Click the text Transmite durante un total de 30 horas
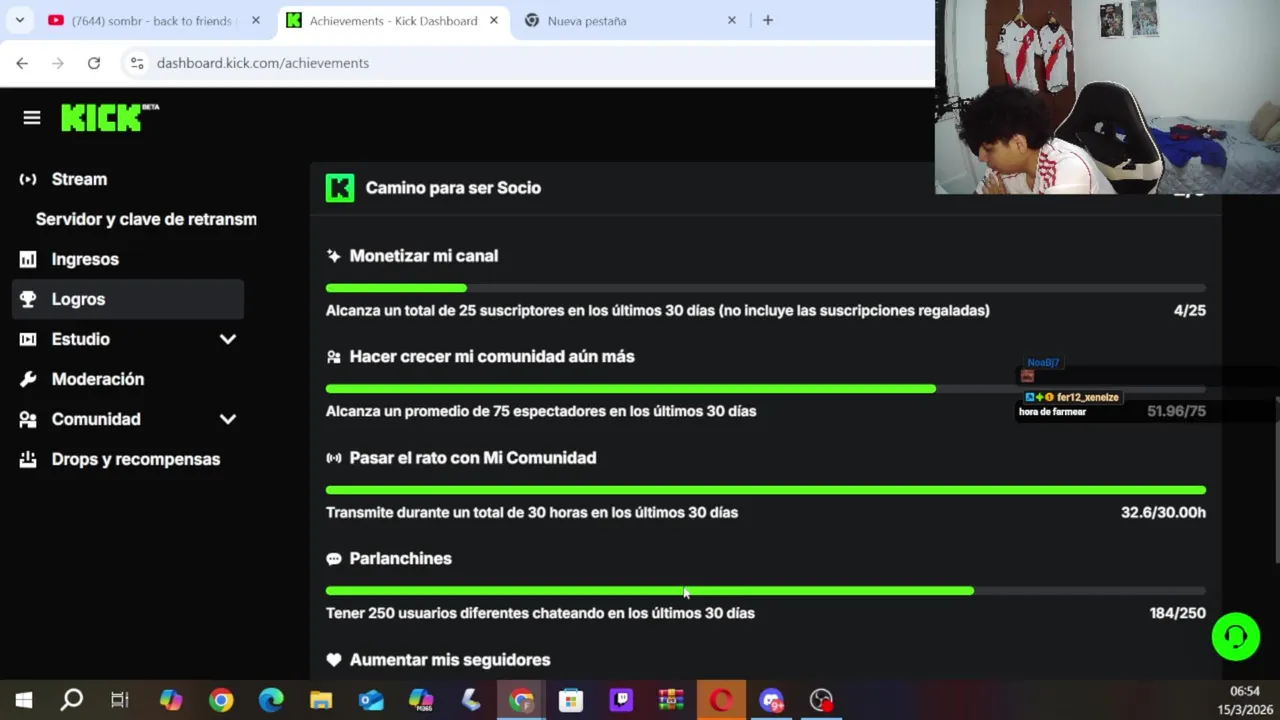1280x720 pixels. point(532,513)
